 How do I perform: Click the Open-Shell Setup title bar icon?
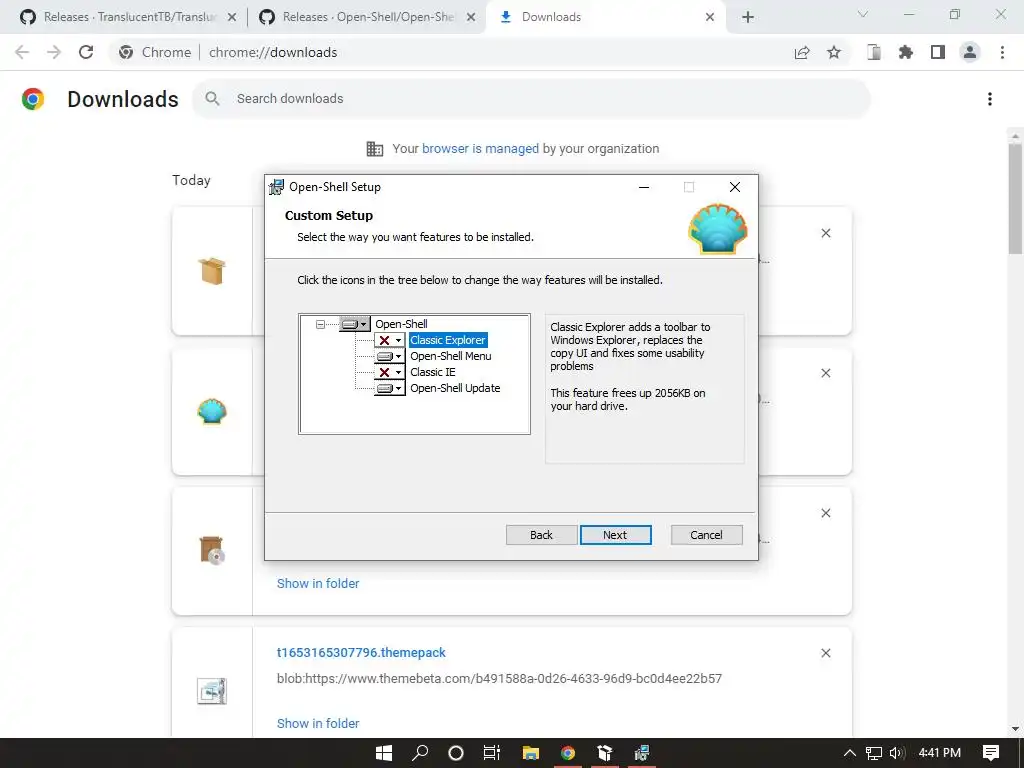(x=277, y=187)
